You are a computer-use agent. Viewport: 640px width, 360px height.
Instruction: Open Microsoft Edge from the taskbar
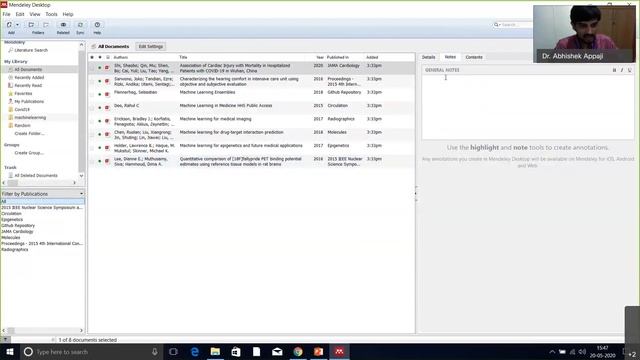195,352
